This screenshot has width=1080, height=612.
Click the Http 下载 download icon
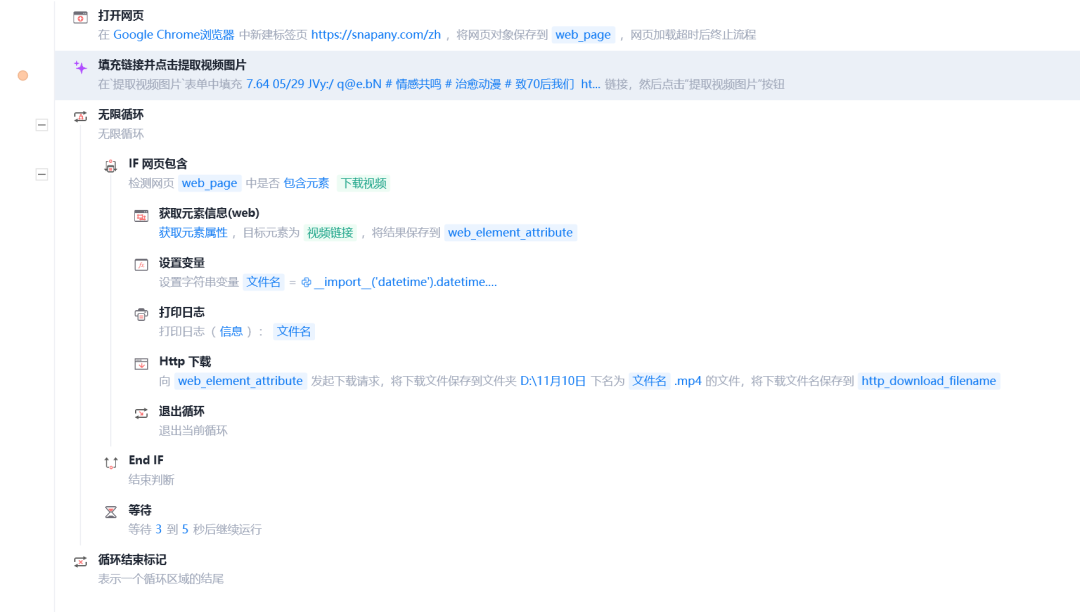tap(141, 363)
